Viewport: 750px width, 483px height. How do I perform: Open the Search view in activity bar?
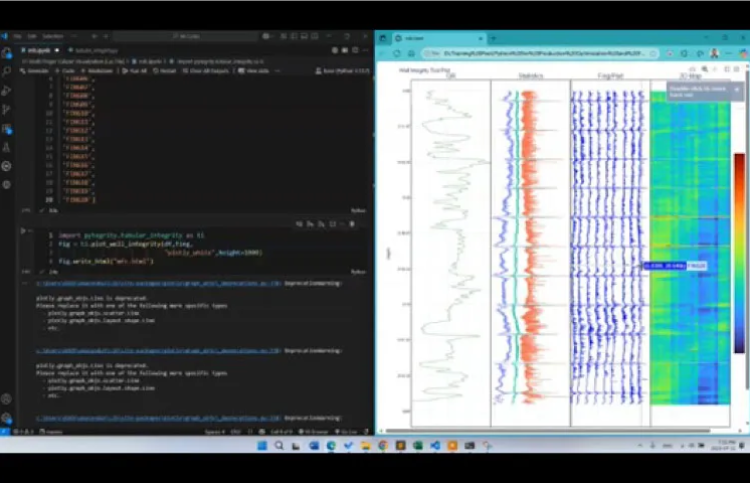point(7,72)
